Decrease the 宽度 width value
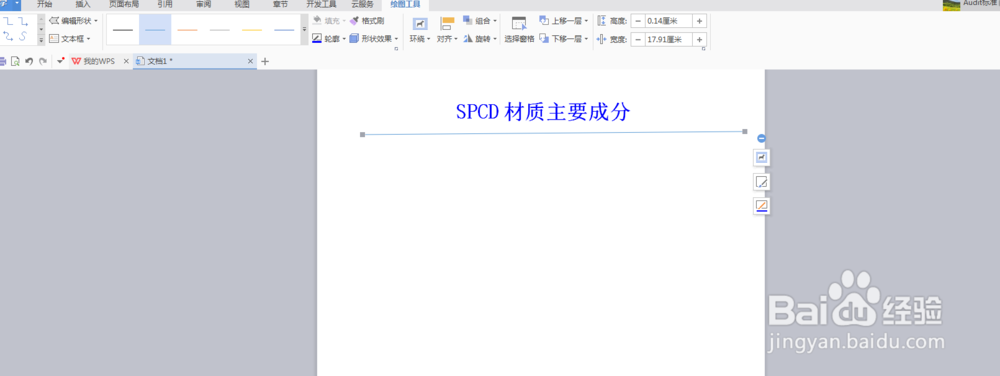The width and height of the screenshot is (1000, 376). tap(637, 40)
